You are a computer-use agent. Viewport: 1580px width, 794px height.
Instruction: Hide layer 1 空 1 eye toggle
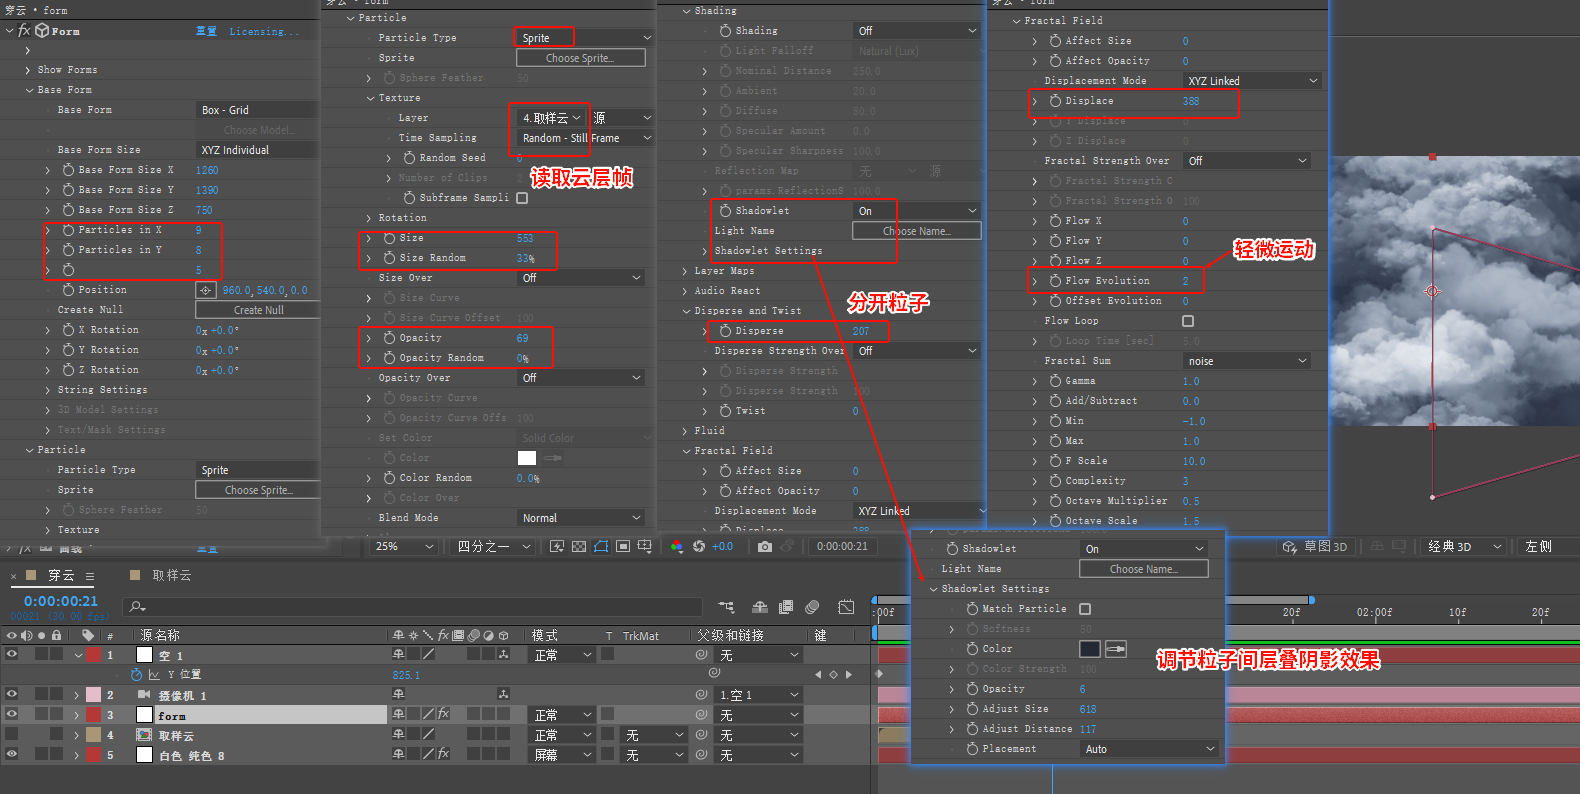(x=12, y=655)
